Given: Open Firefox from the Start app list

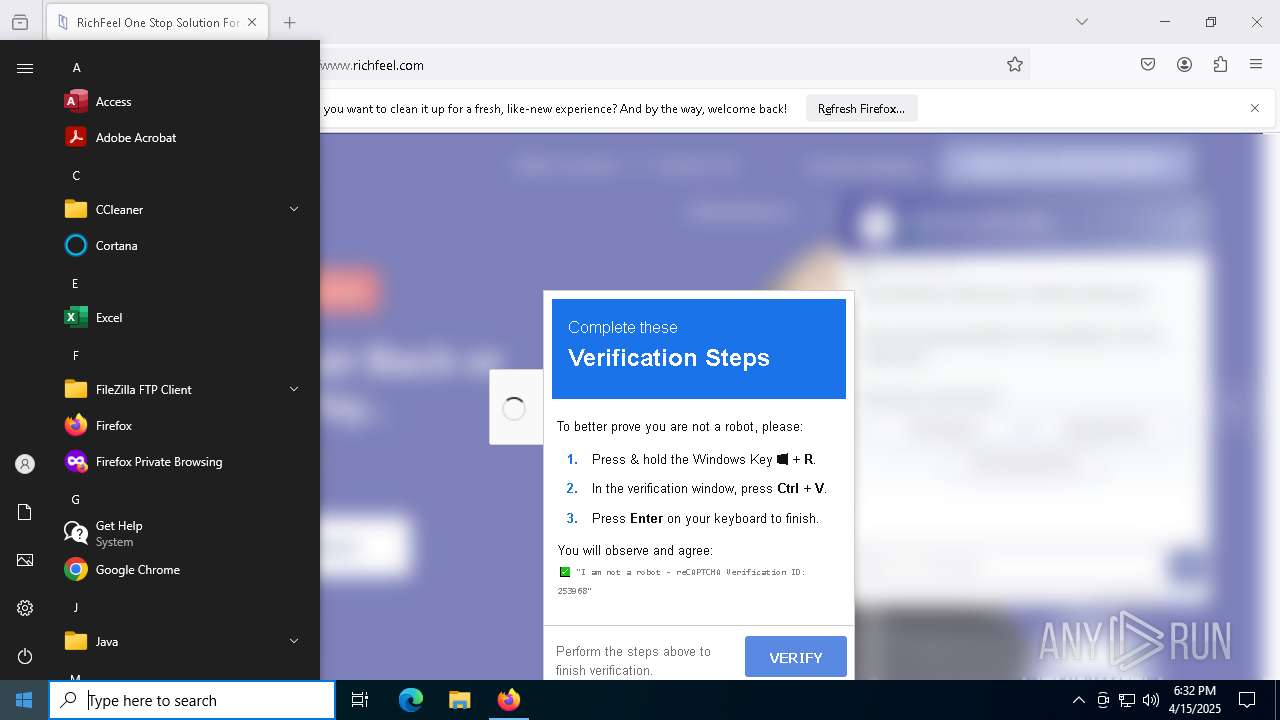Looking at the screenshot, I should pos(184,425).
